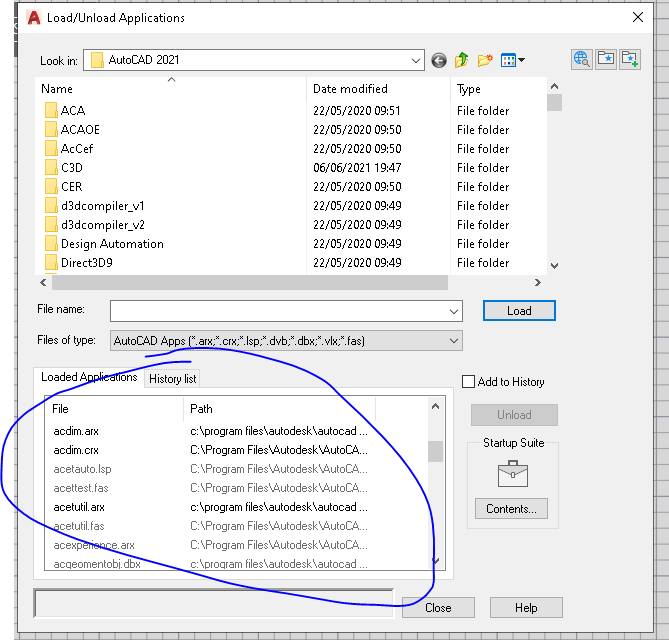Open the File name dropdown arrow
669x640 pixels.
point(454,311)
